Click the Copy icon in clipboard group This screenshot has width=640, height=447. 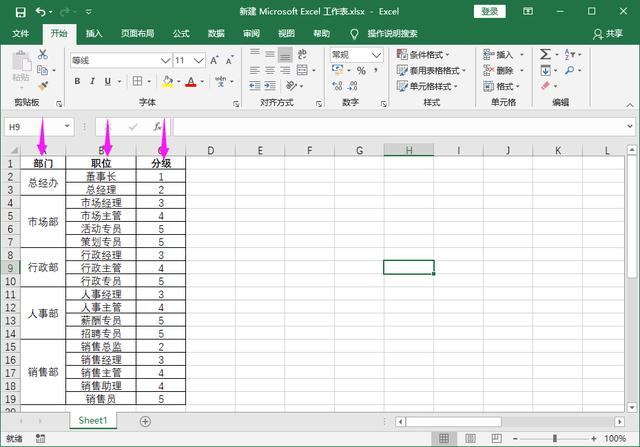tap(42, 70)
